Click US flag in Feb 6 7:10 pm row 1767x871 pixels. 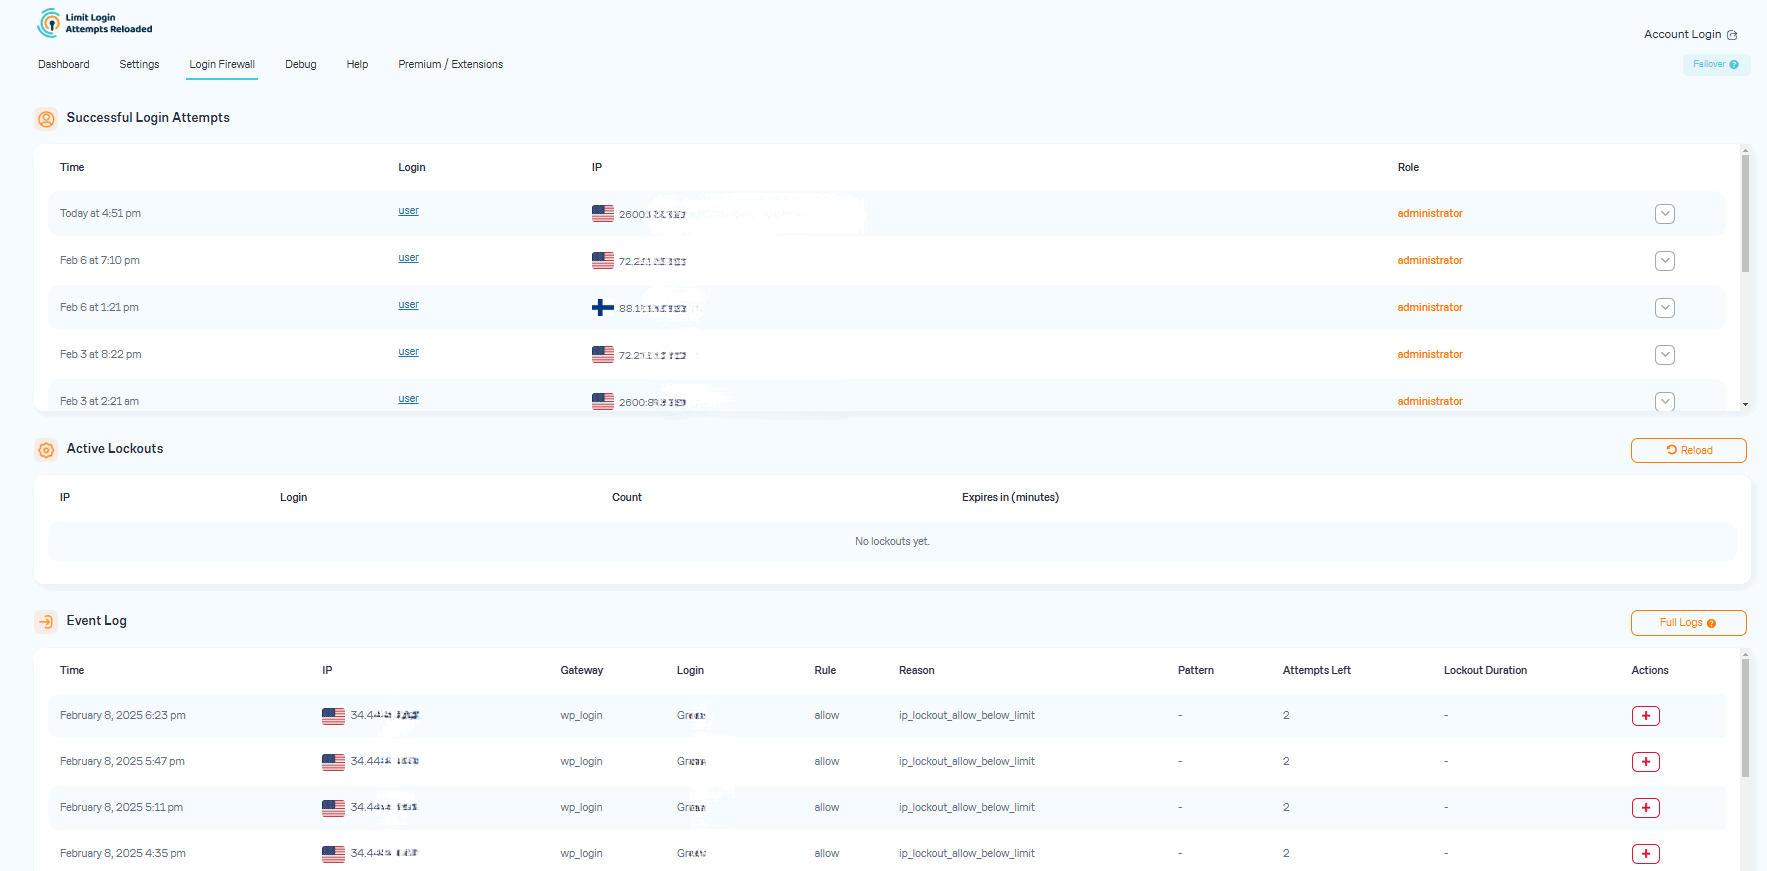[603, 260]
